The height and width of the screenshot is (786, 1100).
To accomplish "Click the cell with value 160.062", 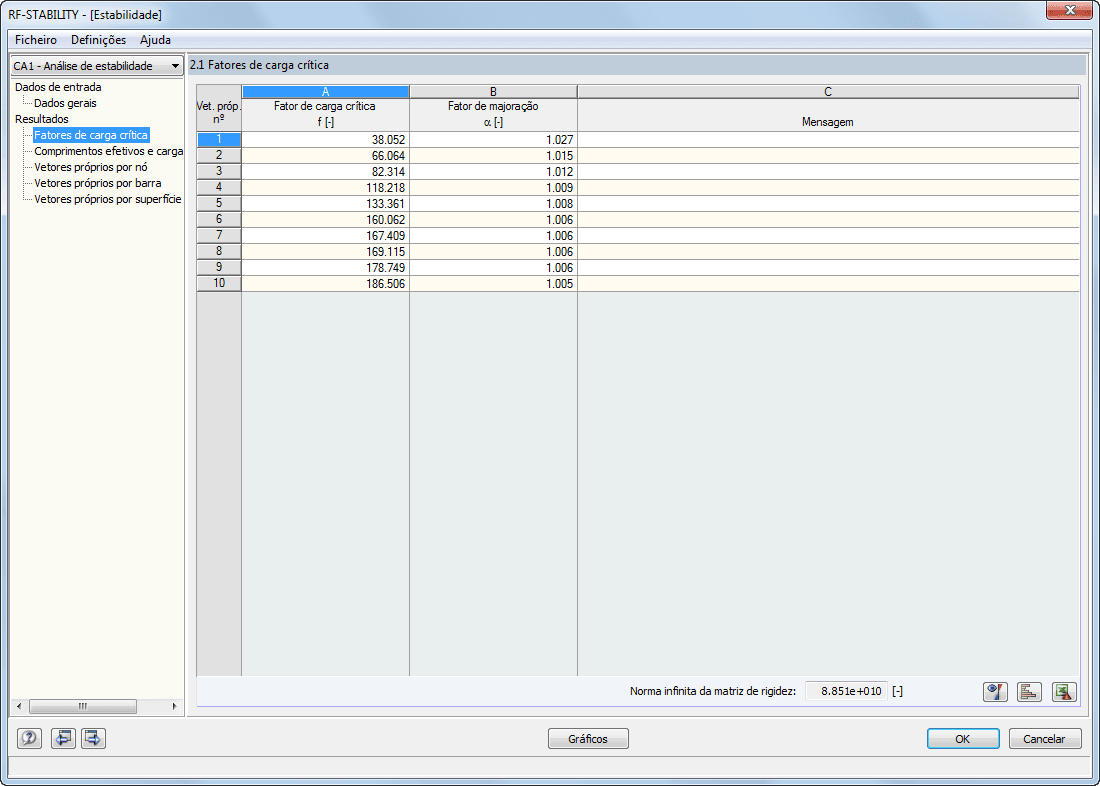I will (326, 220).
